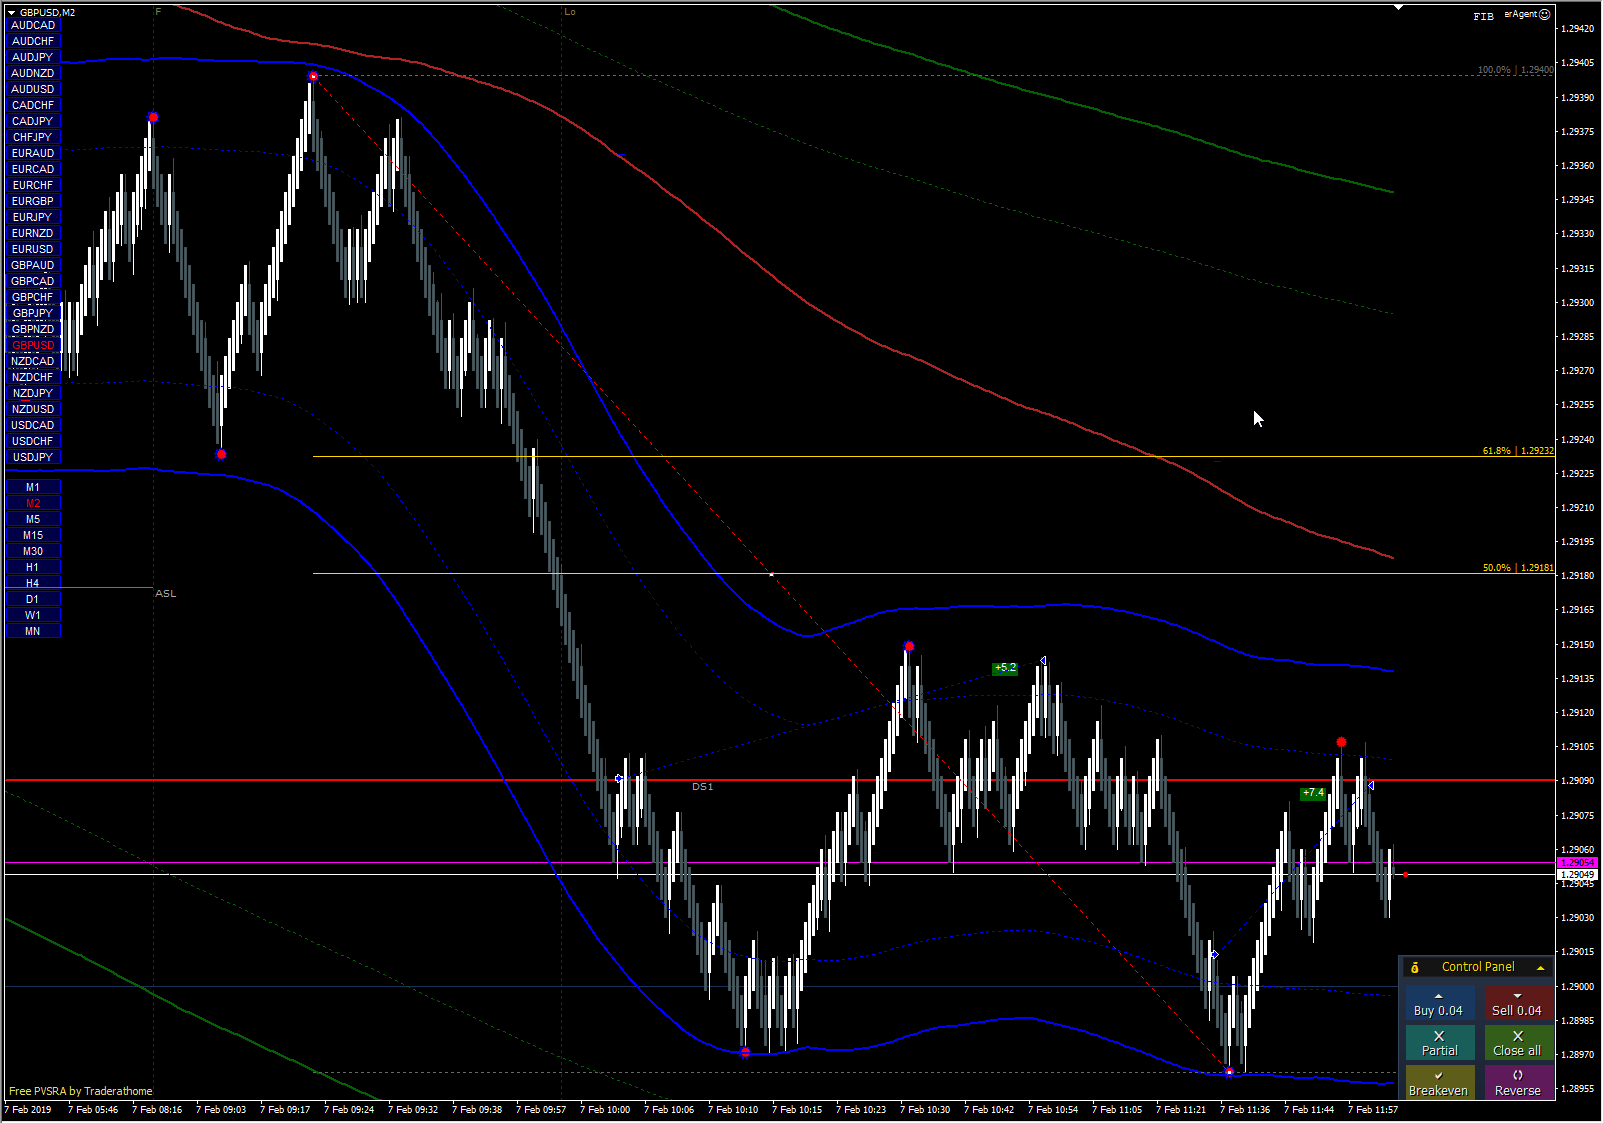Click the 61.8% Fibonacci level label

coord(1518,451)
